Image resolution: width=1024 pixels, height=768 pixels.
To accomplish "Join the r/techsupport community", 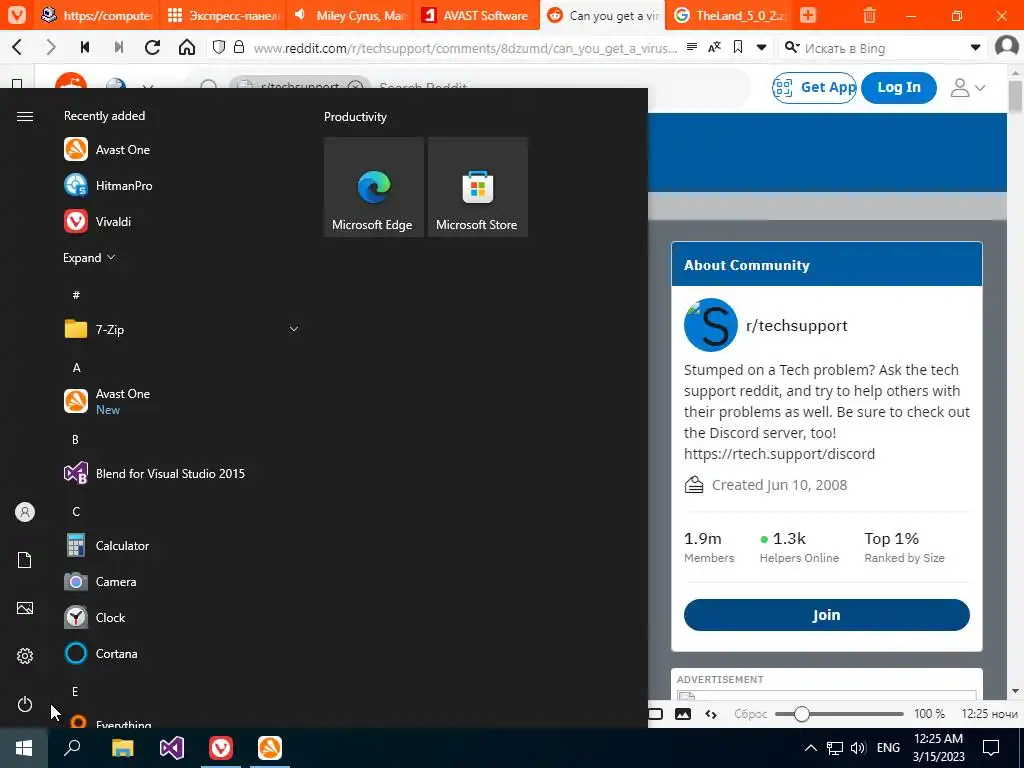I will (x=826, y=615).
